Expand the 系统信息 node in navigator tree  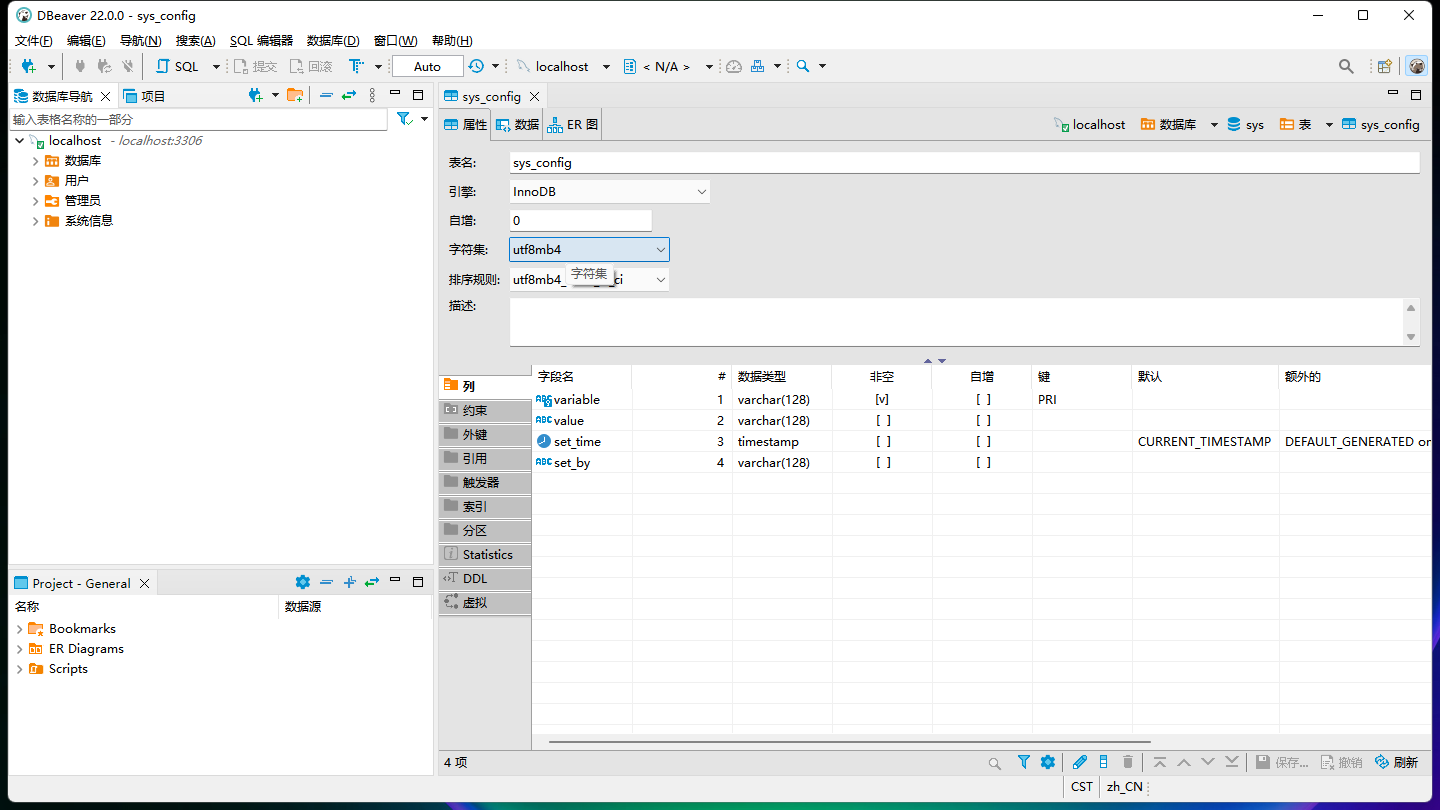click(35, 221)
